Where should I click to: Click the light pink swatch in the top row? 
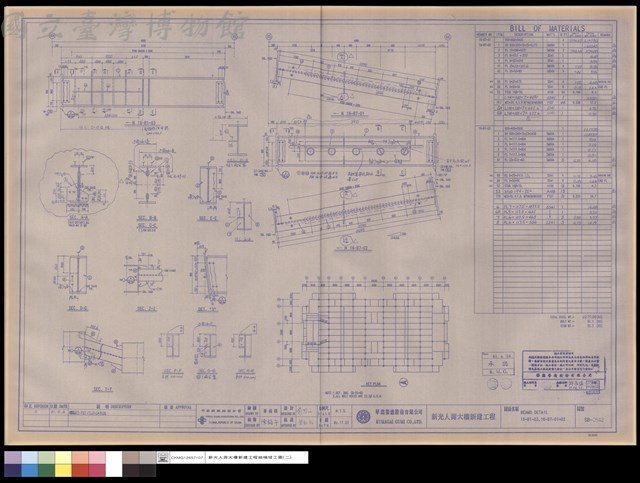(x=97, y=457)
